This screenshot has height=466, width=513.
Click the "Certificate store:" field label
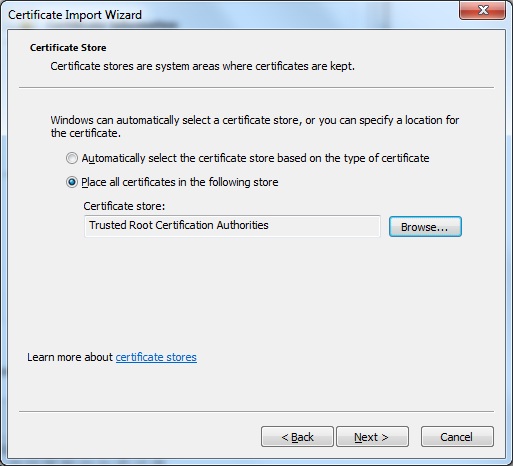pyautogui.click(x=124, y=206)
